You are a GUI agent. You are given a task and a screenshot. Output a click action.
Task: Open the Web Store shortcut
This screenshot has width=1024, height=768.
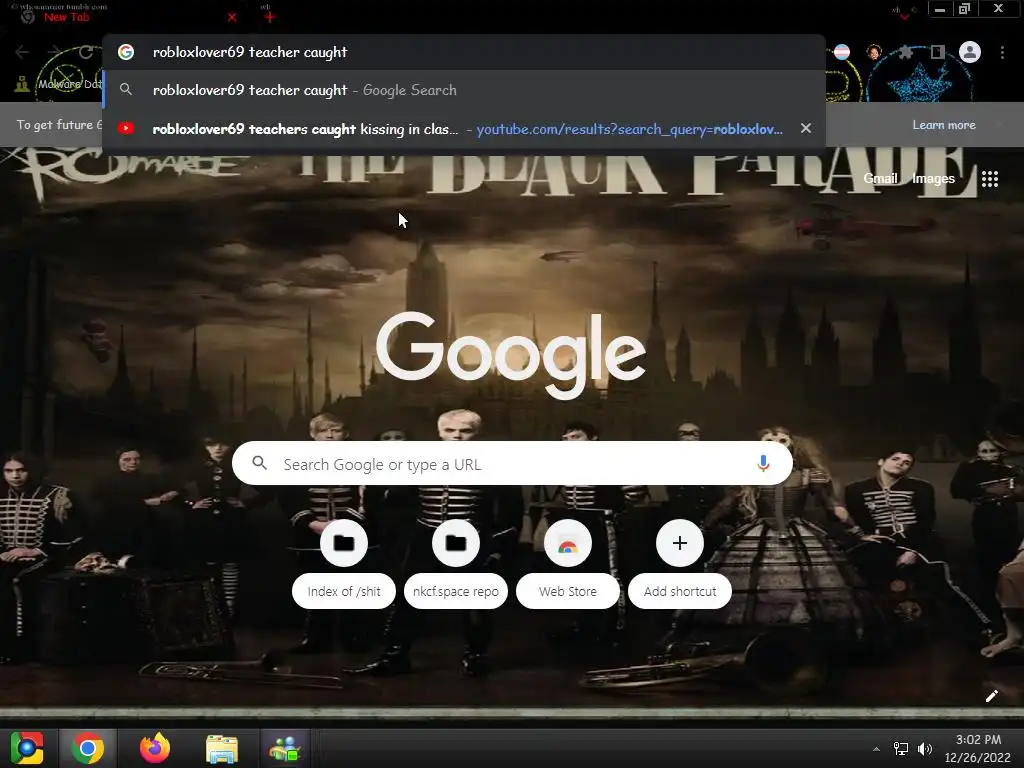(x=568, y=563)
